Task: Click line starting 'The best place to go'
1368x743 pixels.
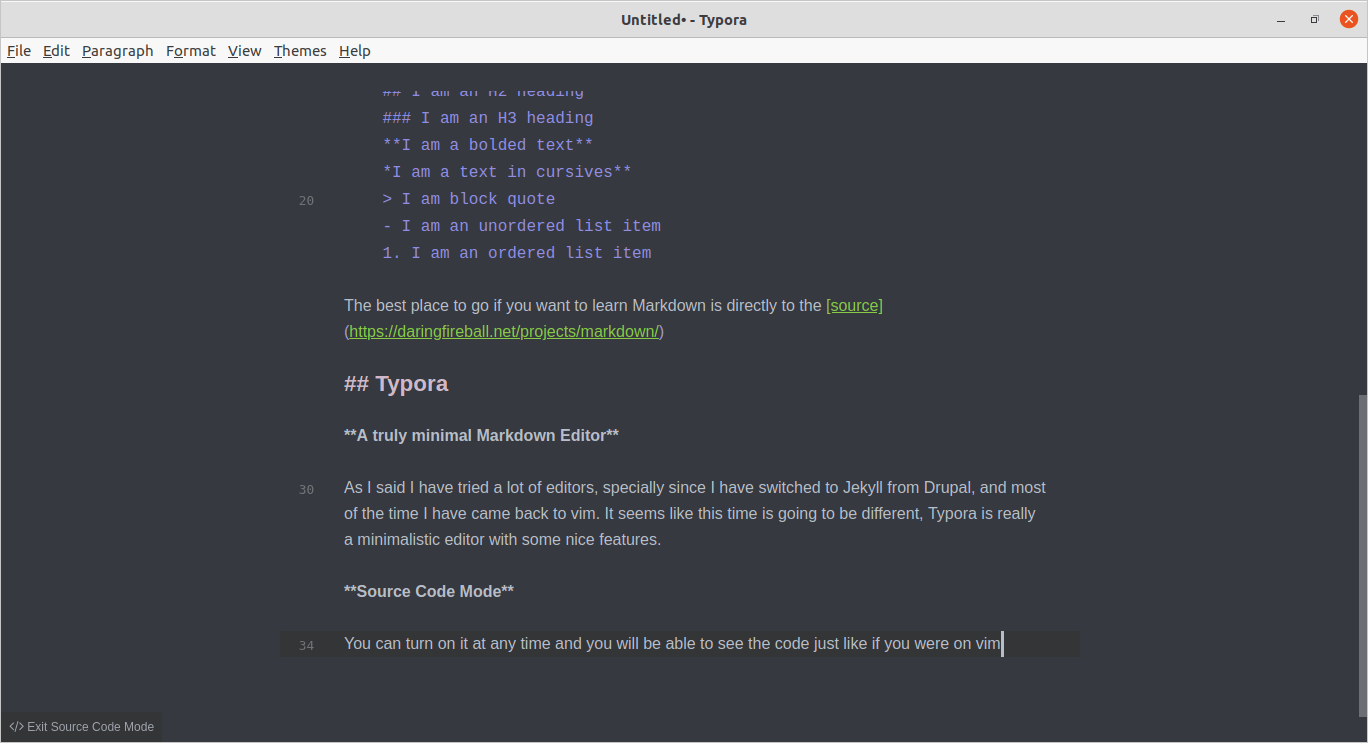Action: (x=613, y=306)
